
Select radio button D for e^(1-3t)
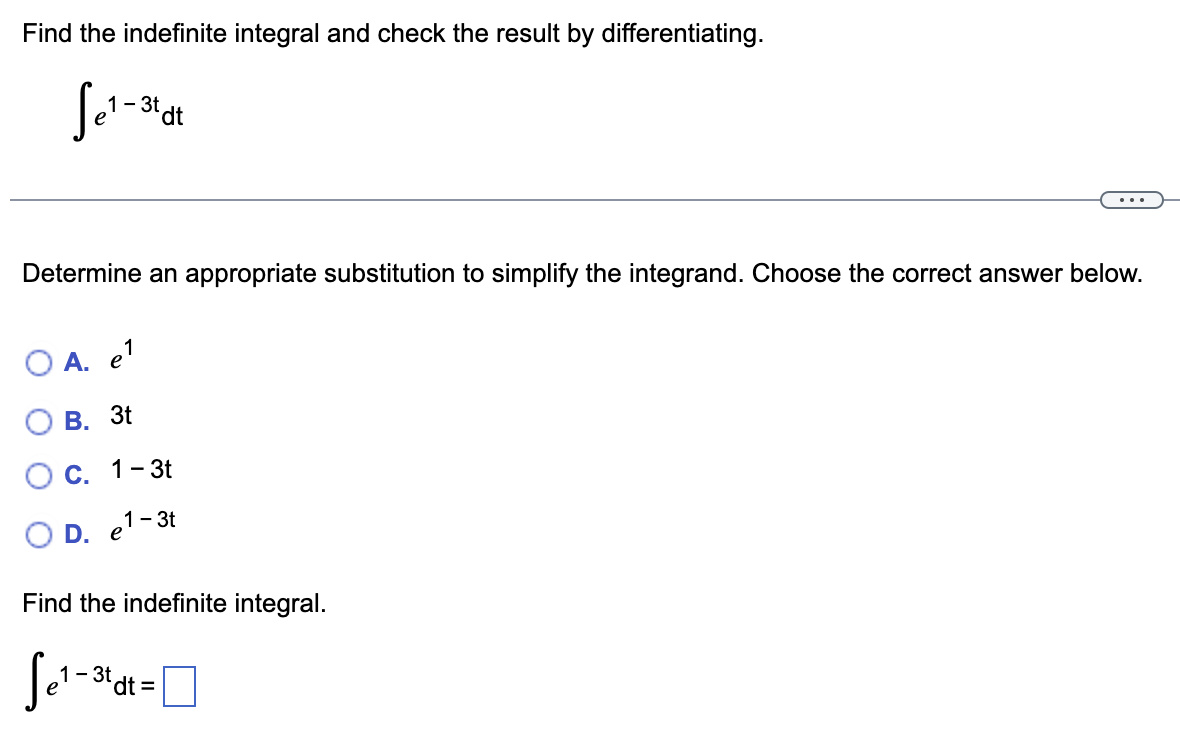40,536
